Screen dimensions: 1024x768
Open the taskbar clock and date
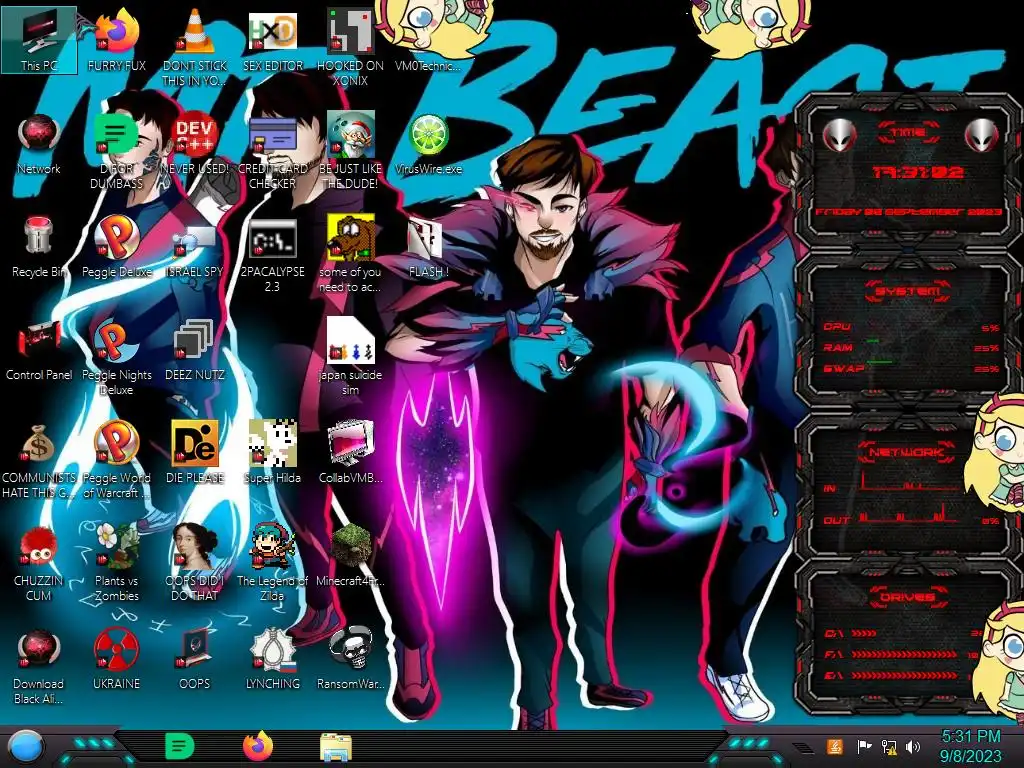pos(971,746)
